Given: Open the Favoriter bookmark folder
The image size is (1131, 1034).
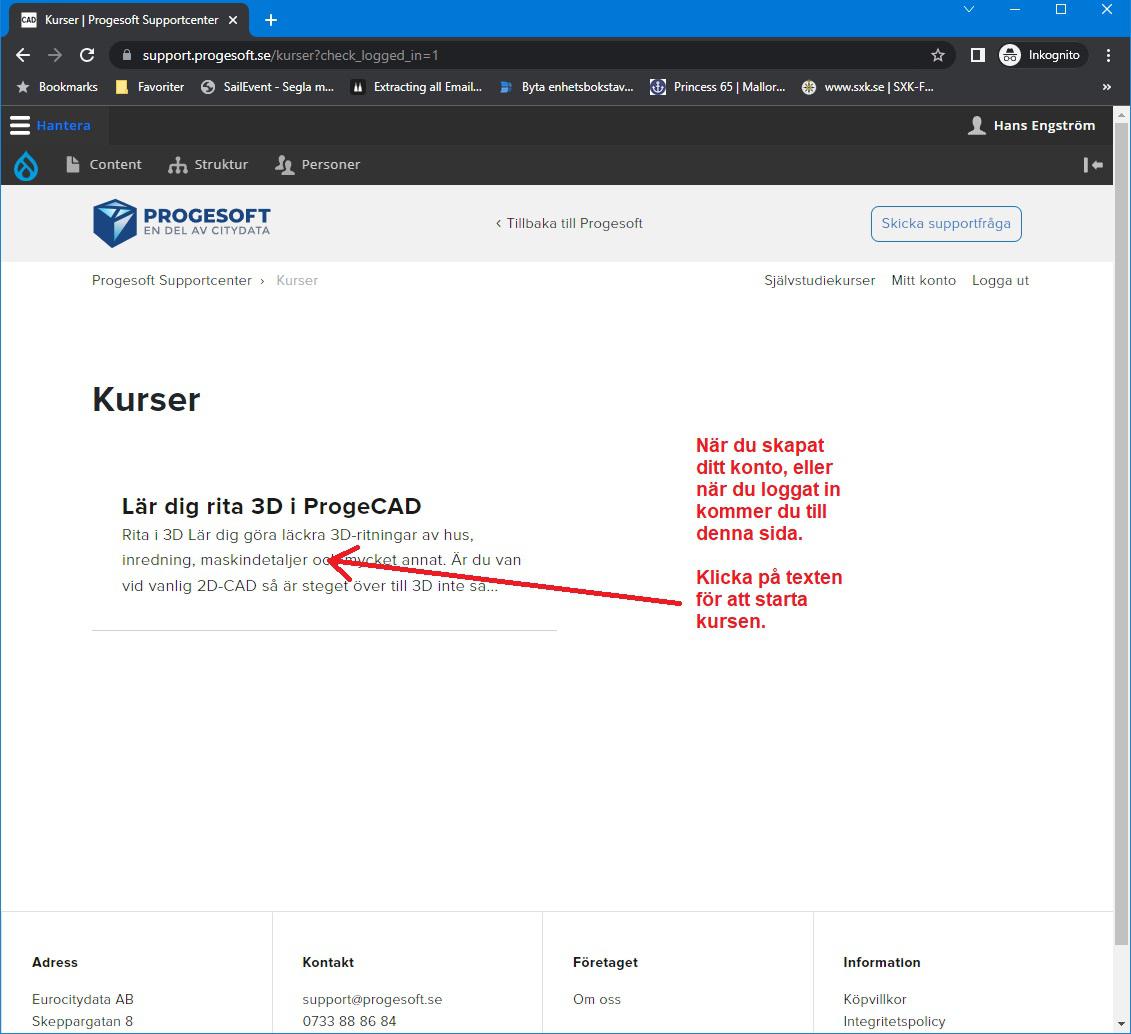Looking at the screenshot, I should click(x=150, y=87).
